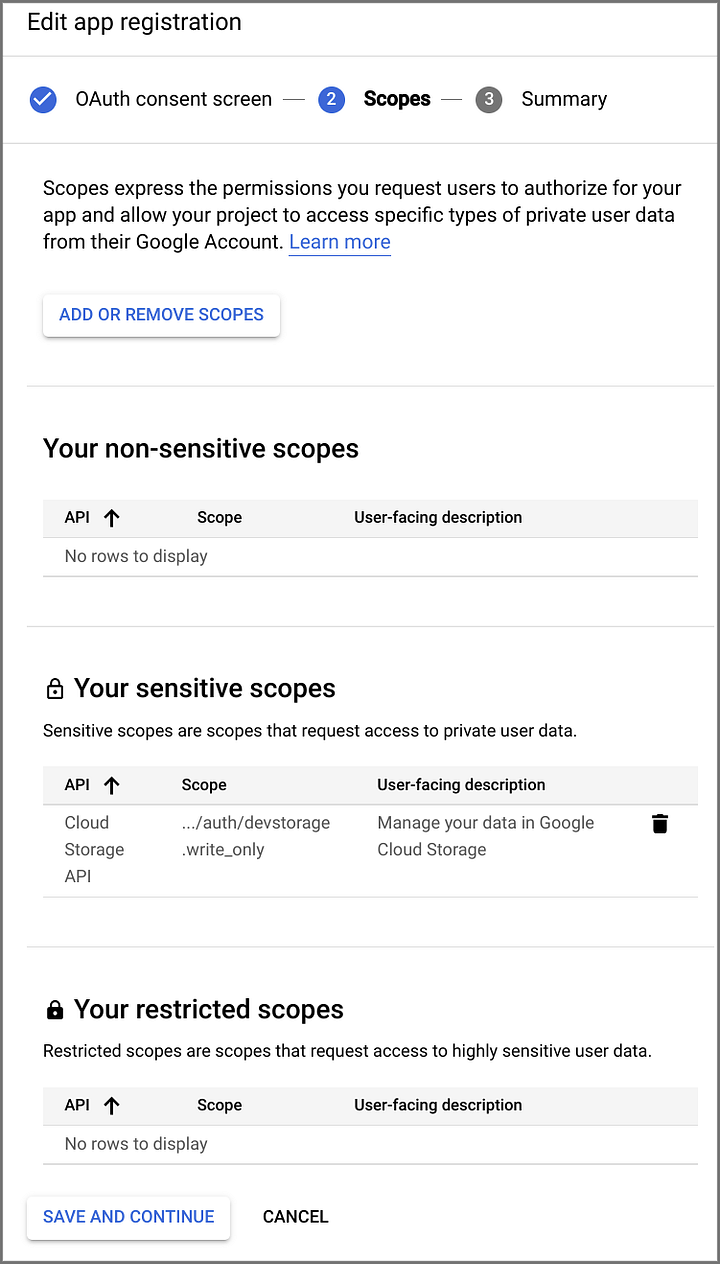
Task: Delete the Cloud Storage scope via trash icon
Action: tap(660, 823)
